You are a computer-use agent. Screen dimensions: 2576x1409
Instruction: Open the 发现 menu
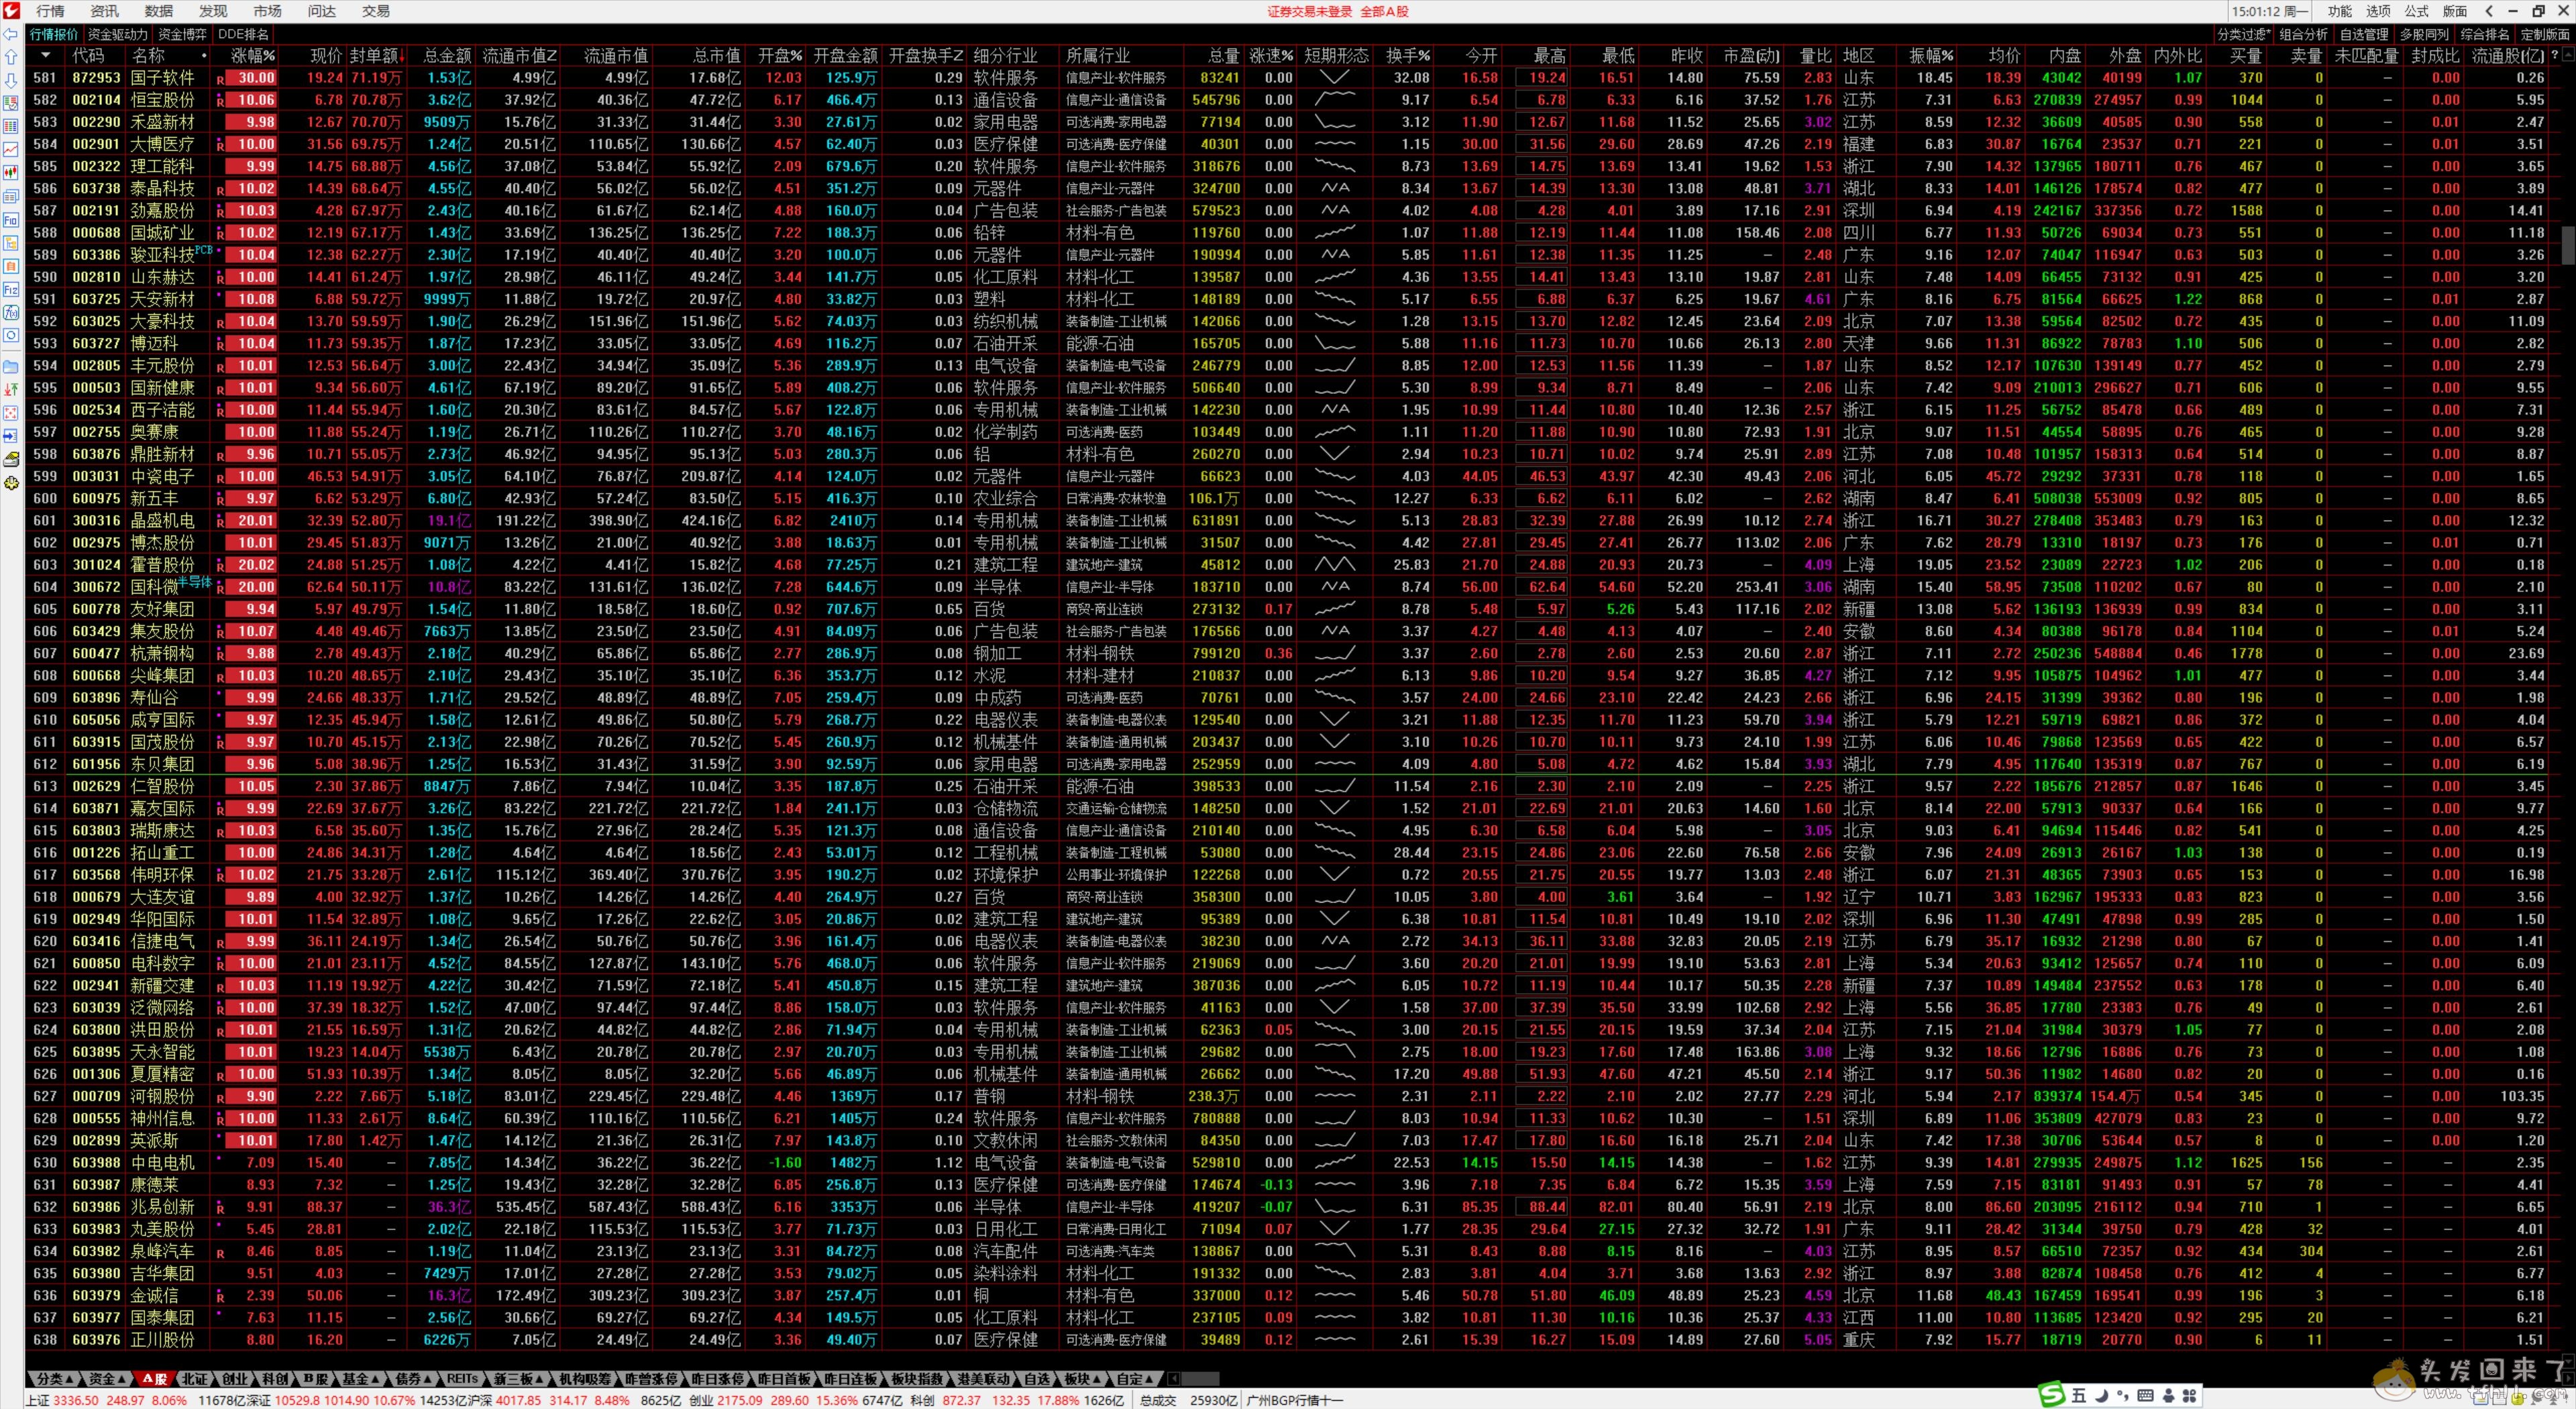pyautogui.click(x=213, y=11)
